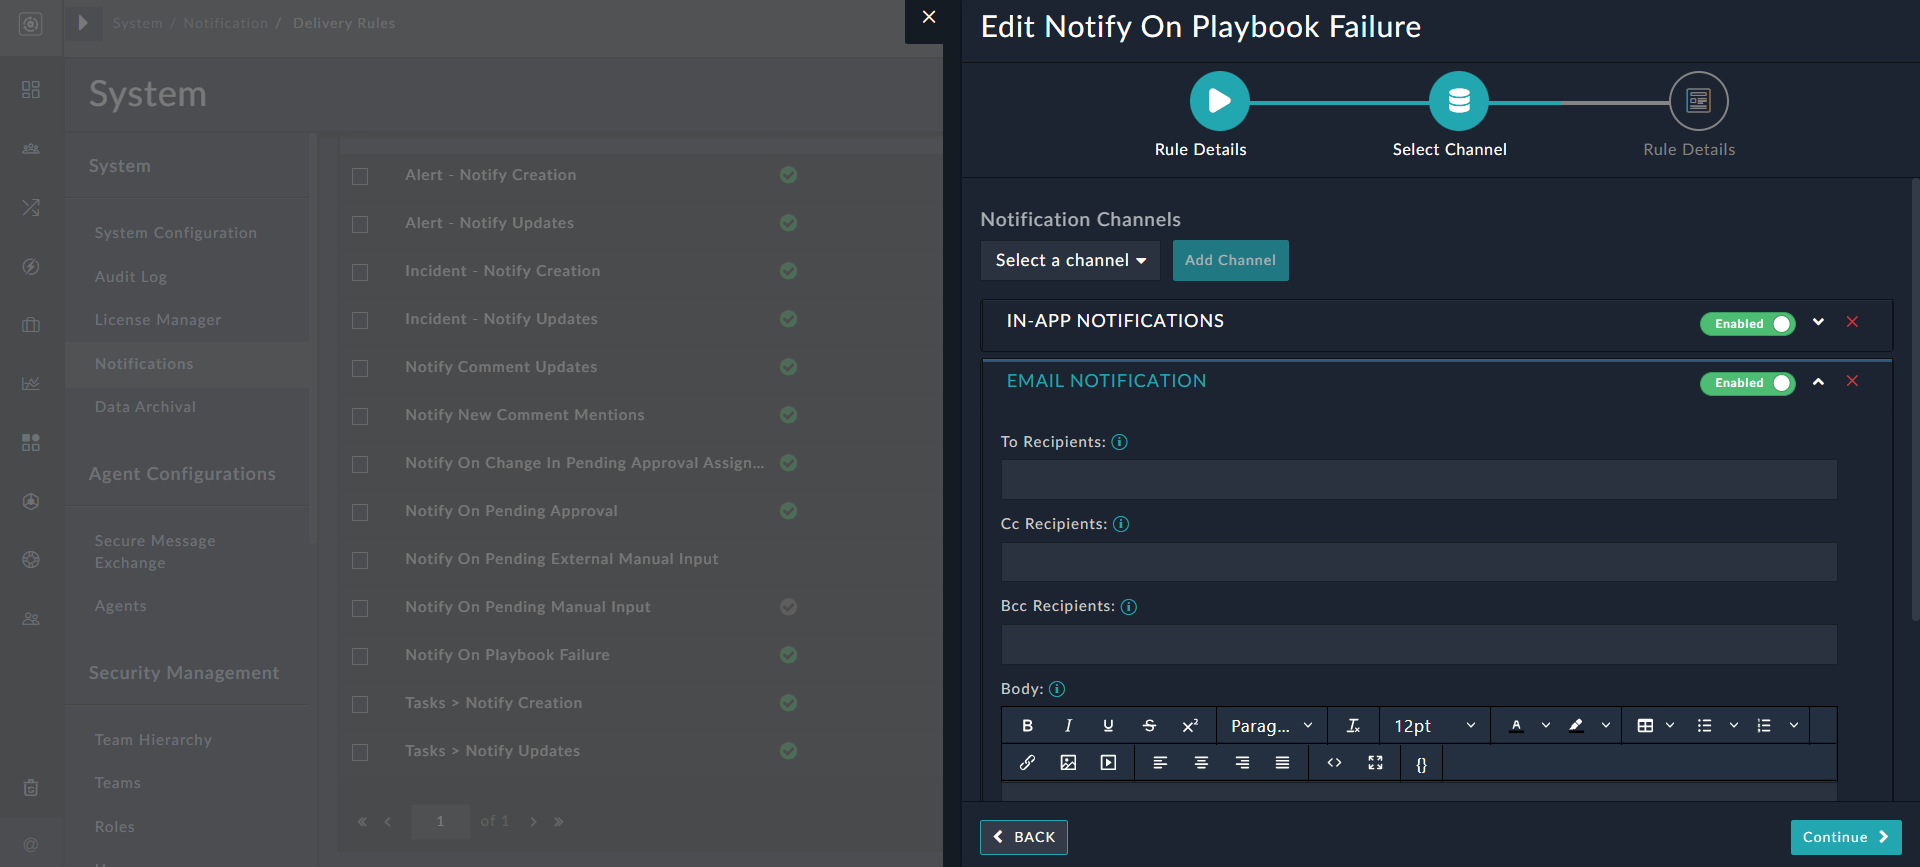Check Alert - Notify Creation checkbox
The width and height of the screenshot is (1920, 867).
tap(360, 176)
